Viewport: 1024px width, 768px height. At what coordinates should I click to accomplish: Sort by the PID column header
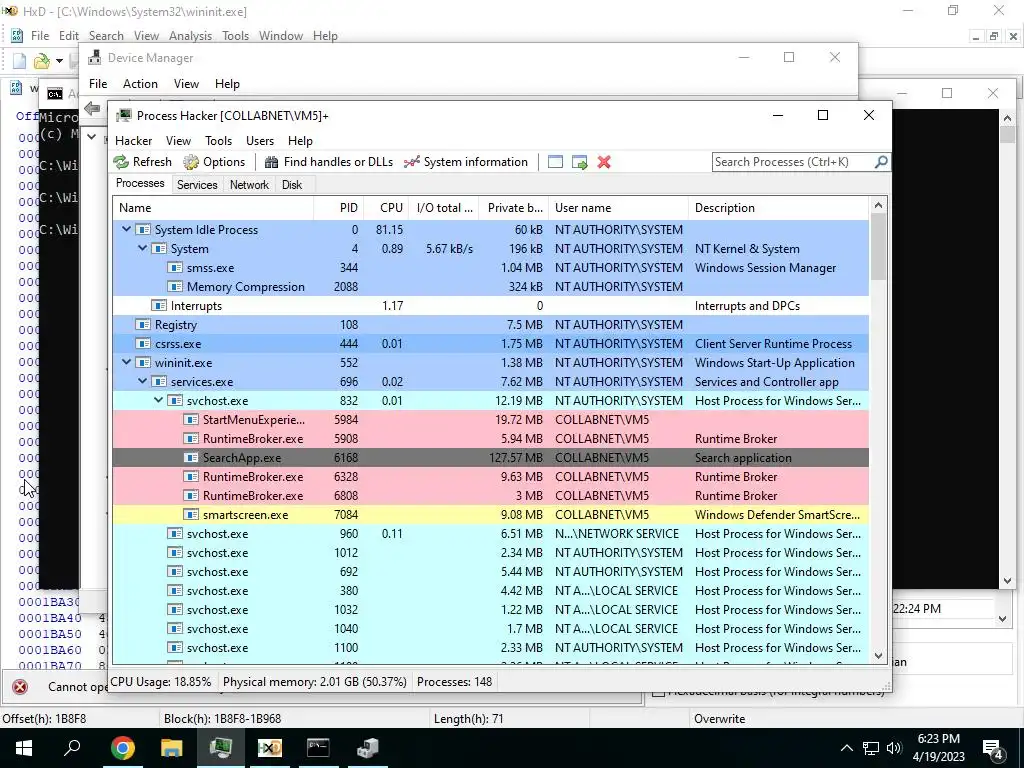tap(339, 208)
